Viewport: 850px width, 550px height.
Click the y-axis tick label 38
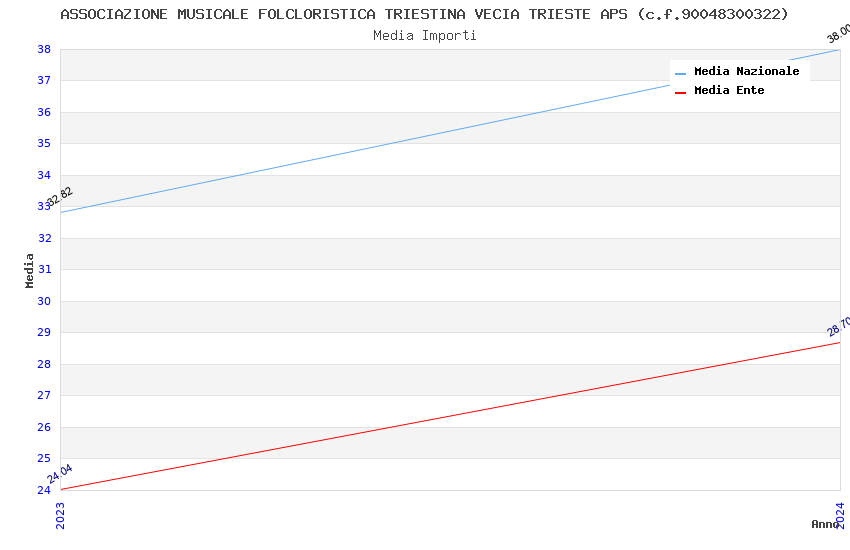[x=44, y=49]
